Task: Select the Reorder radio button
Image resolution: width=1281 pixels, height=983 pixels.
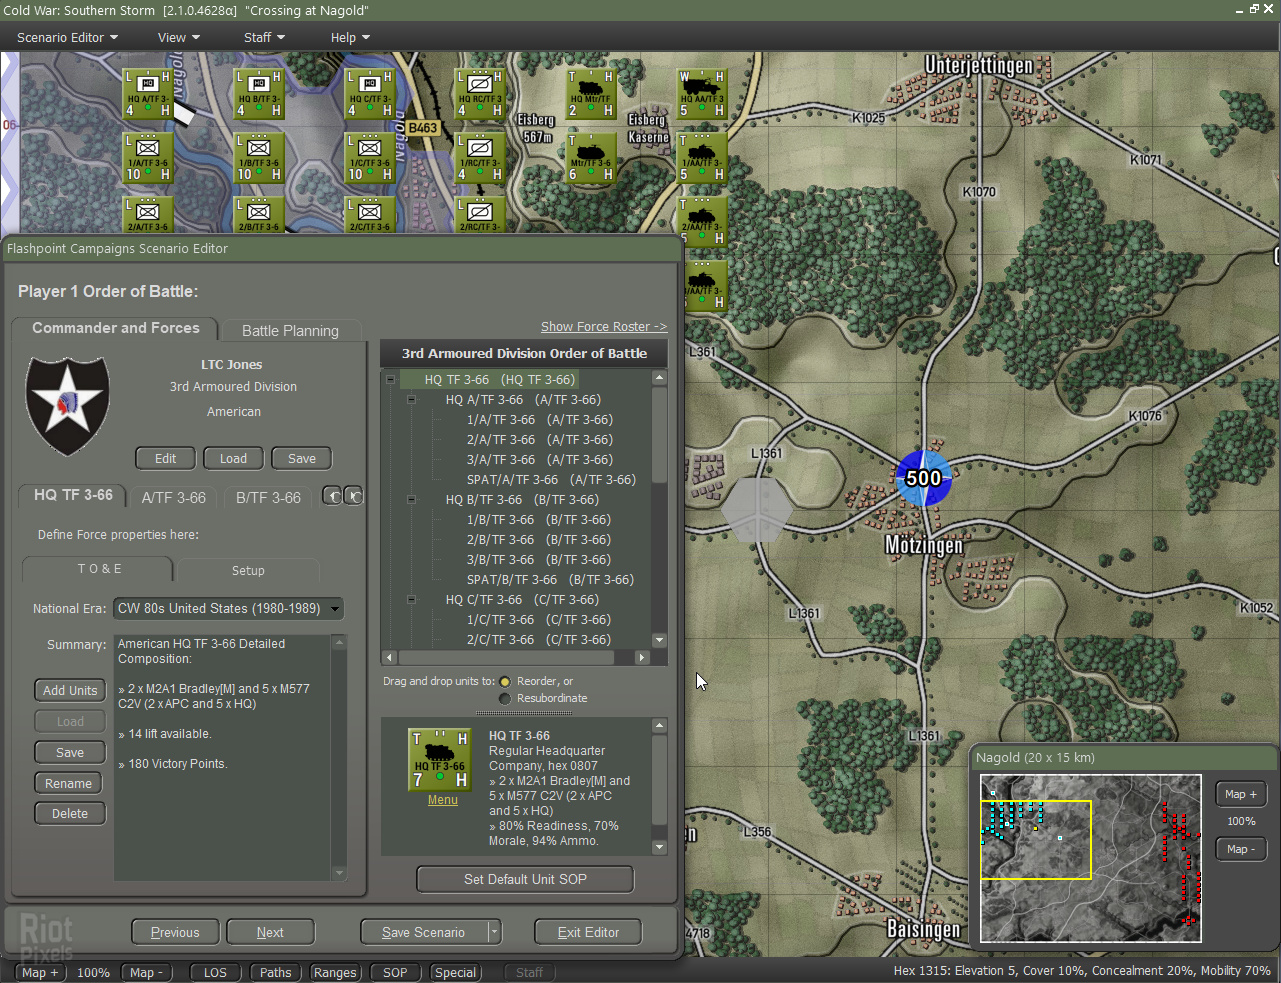Action: 505,682
